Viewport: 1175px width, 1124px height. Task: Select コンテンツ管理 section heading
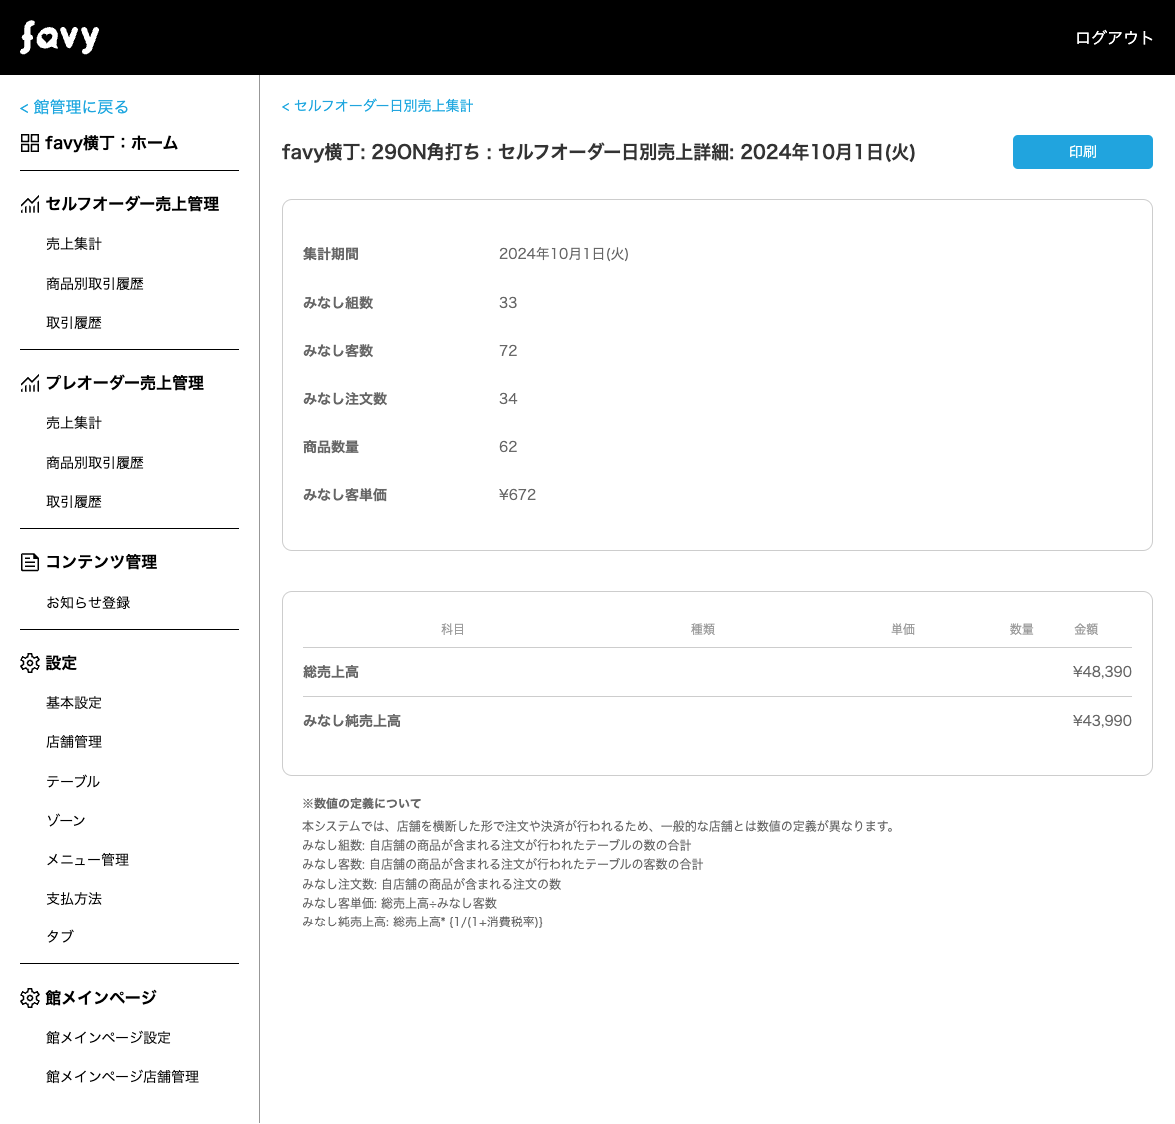[101, 562]
